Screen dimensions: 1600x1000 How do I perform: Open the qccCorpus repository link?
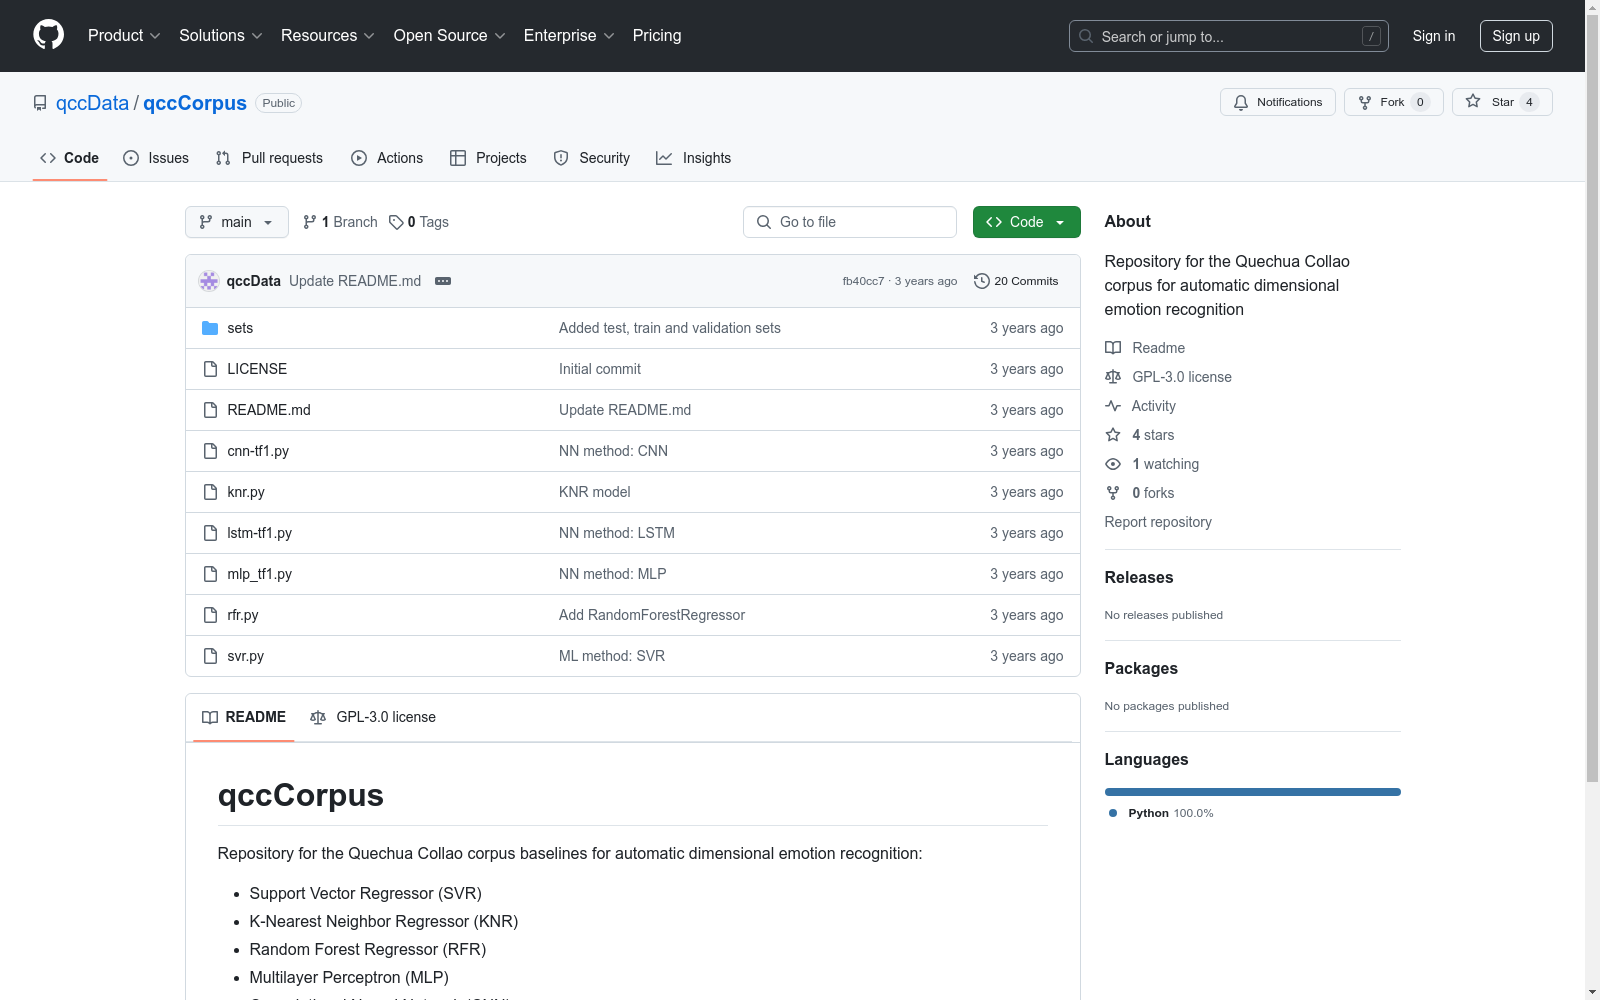[195, 103]
